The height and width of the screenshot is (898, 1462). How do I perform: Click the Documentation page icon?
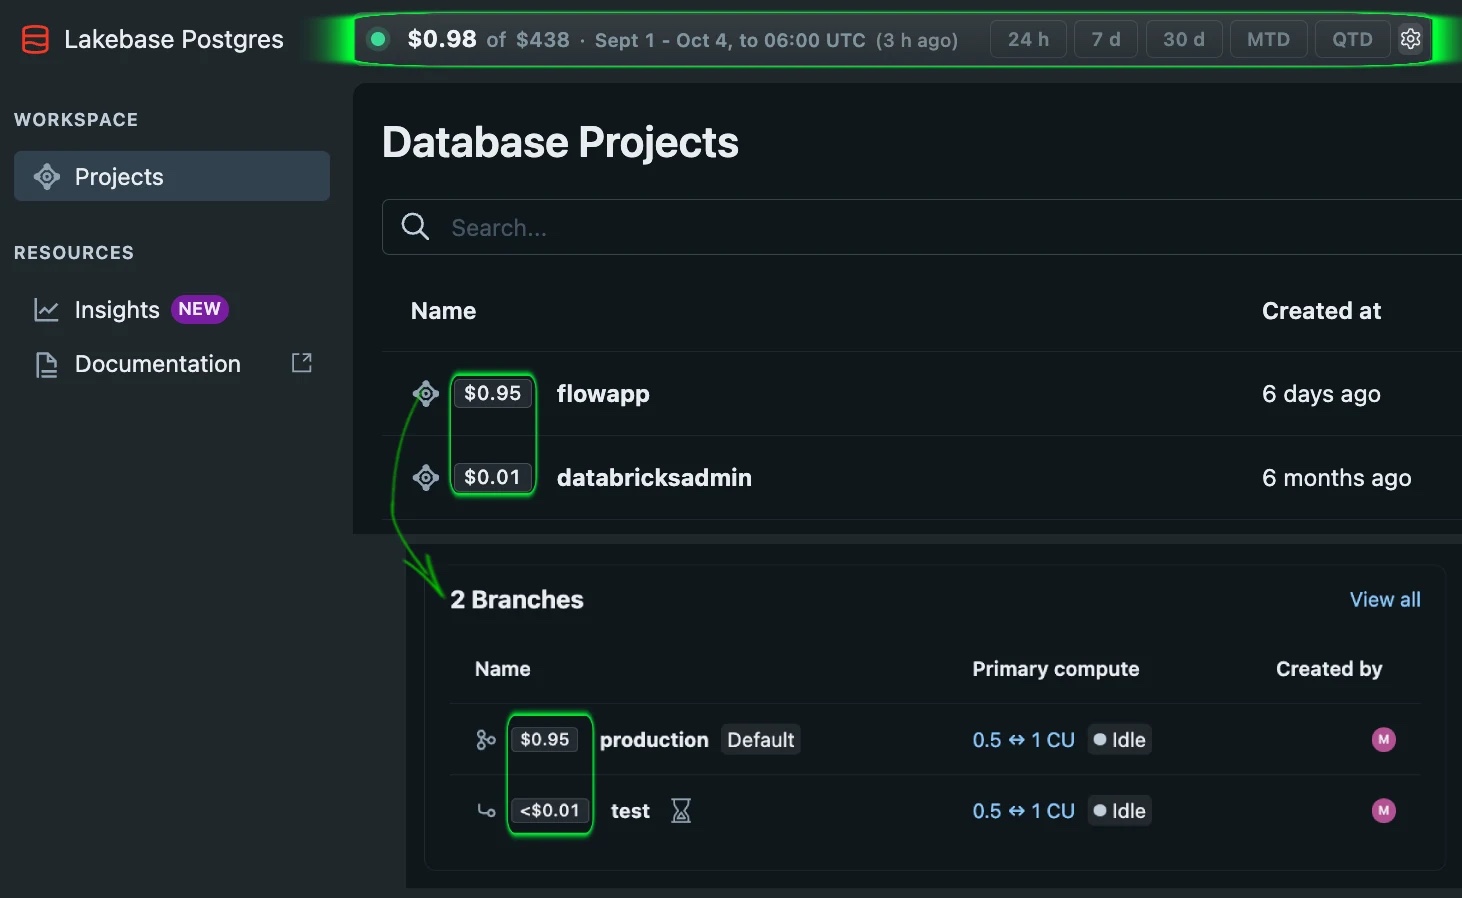[46, 365]
